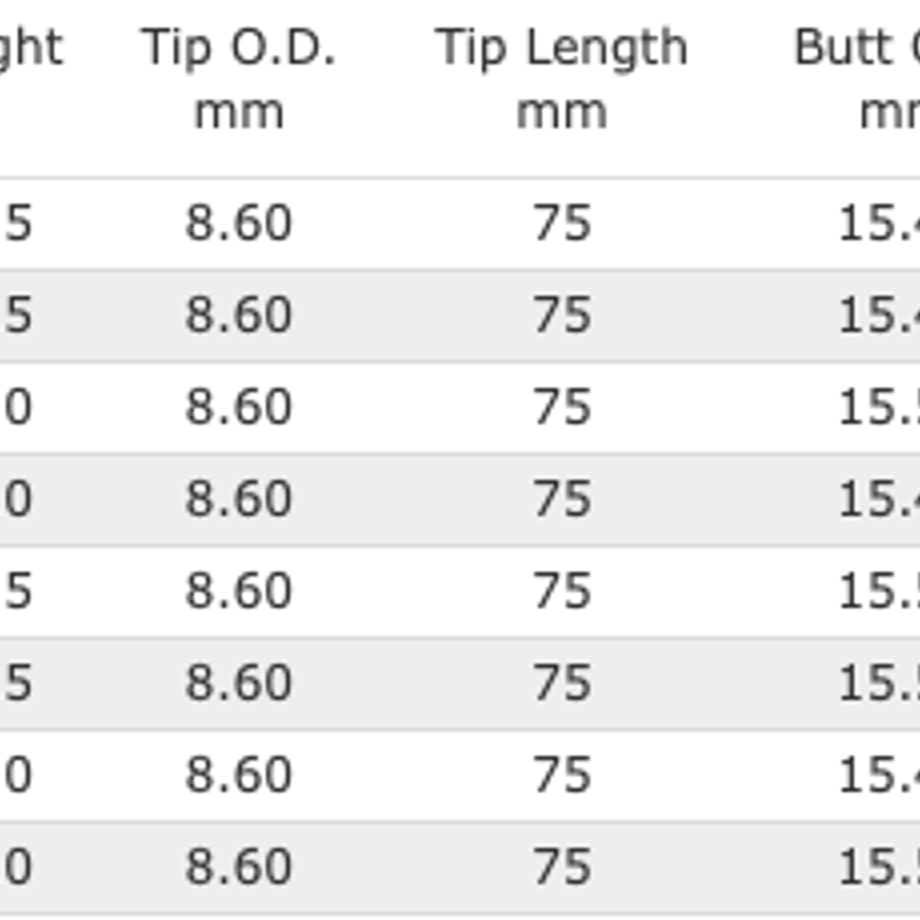Click the 75 value in the third row

click(562, 407)
